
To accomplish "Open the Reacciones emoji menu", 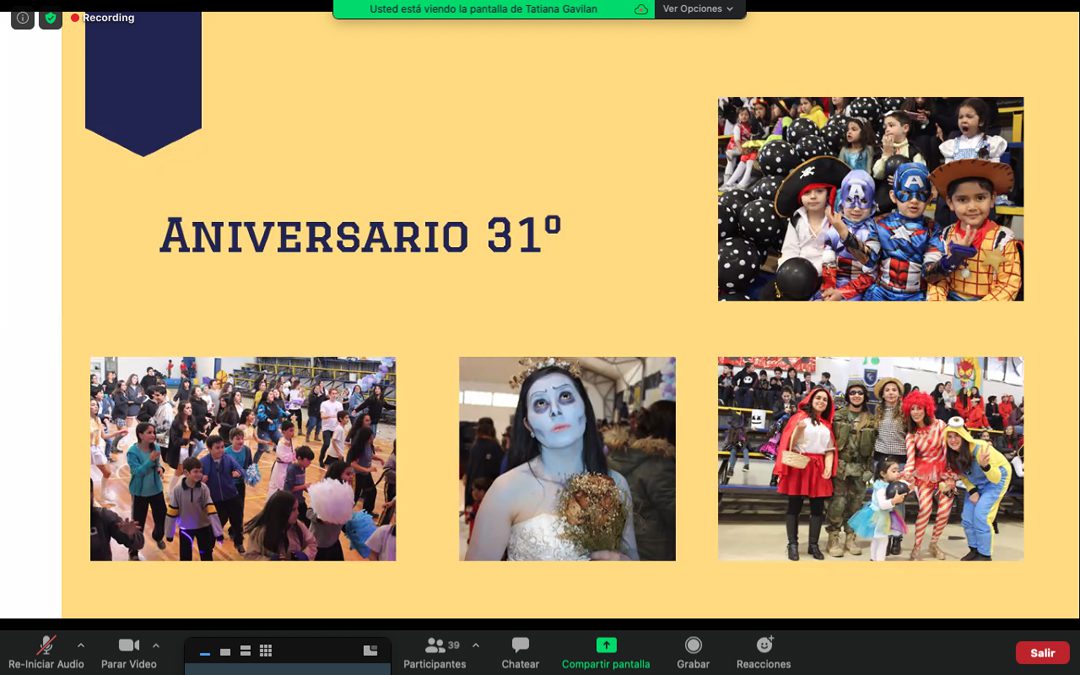I will [x=764, y=645].
